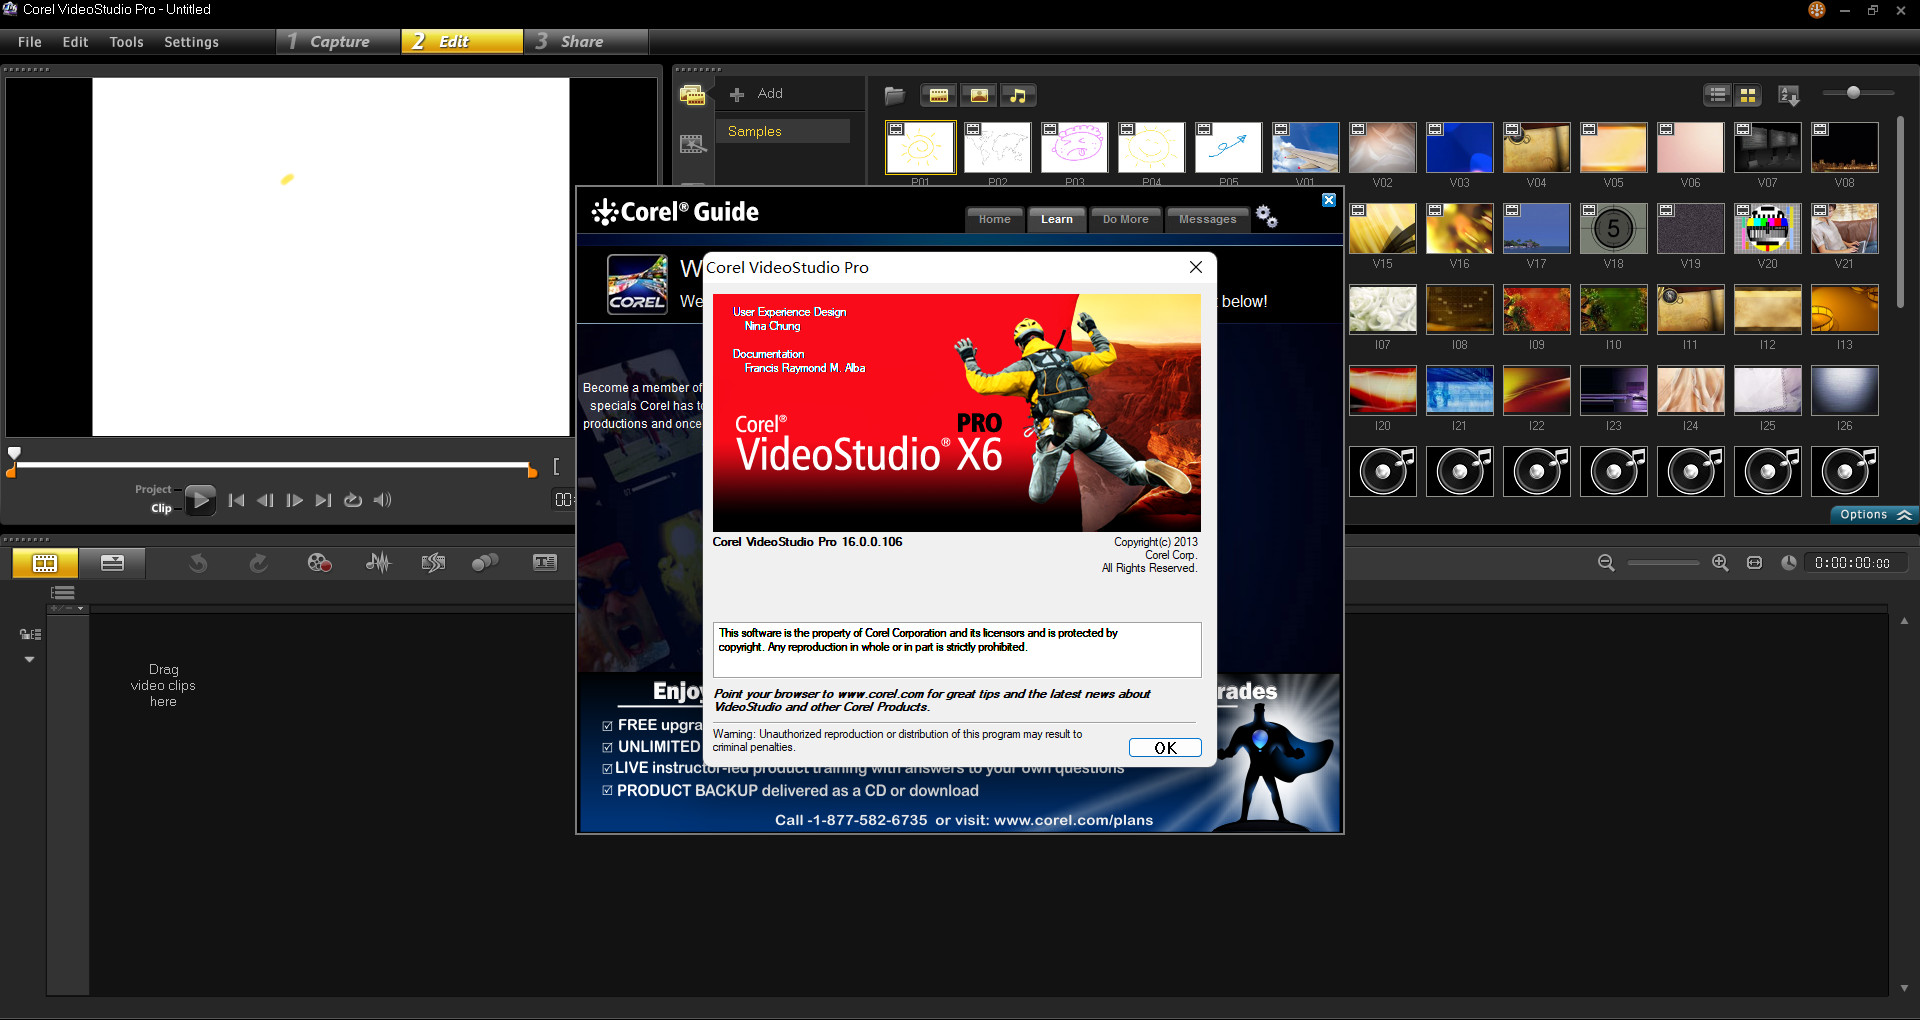Open Record/Capture Option icon
This screenshot has height=1020, width=1920.
coord(319,563)
